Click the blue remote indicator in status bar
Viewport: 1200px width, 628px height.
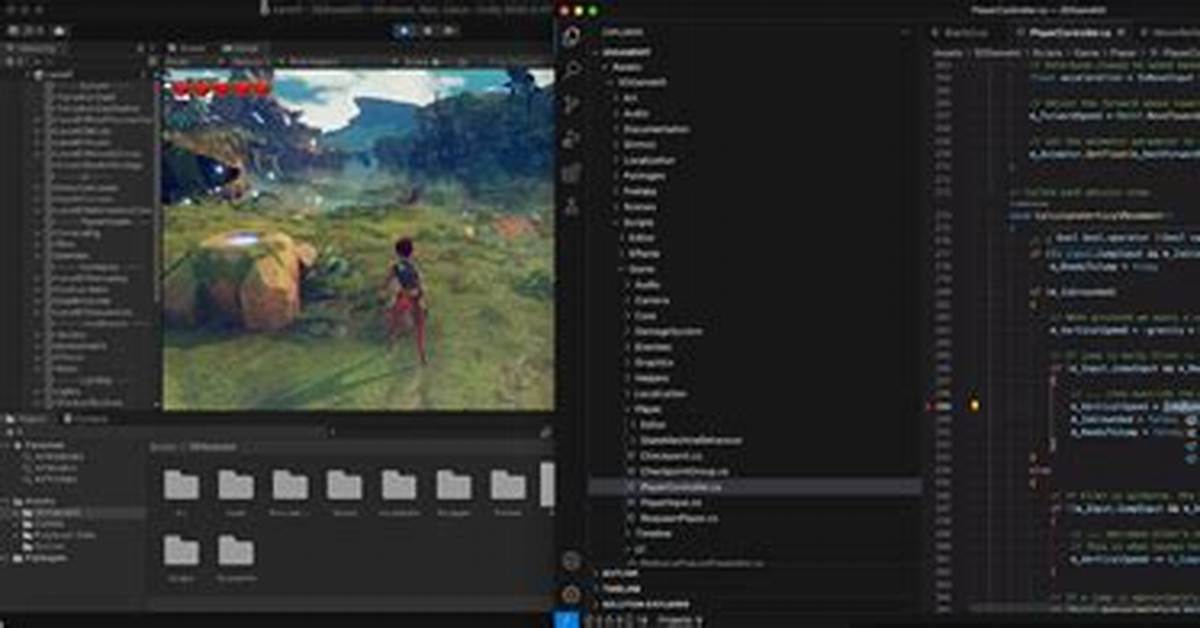tap(566, 620)
